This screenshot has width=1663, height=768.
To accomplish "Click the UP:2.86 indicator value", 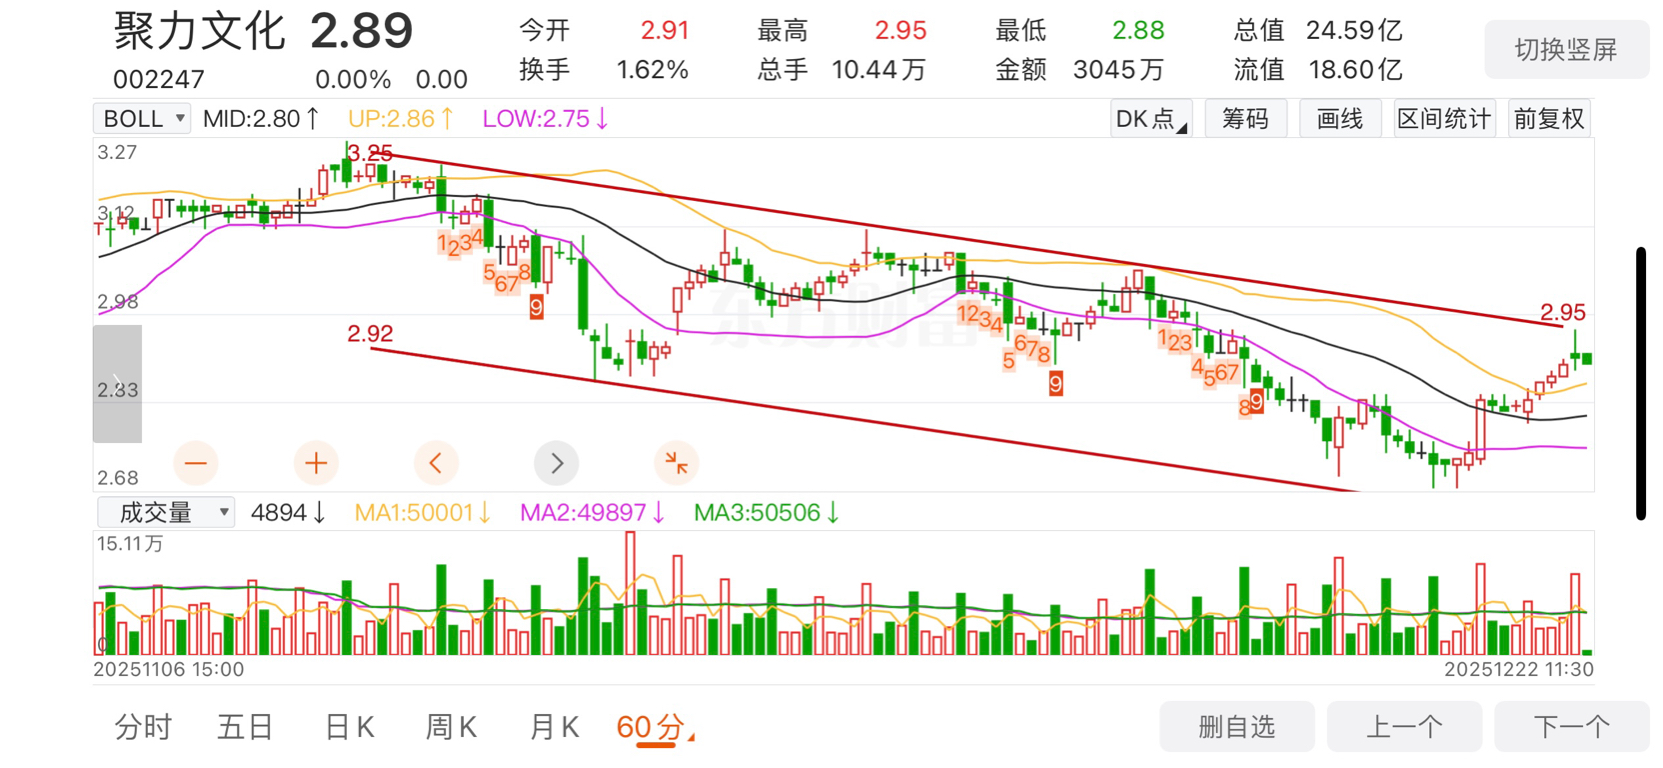I will [x=401, y=119].
